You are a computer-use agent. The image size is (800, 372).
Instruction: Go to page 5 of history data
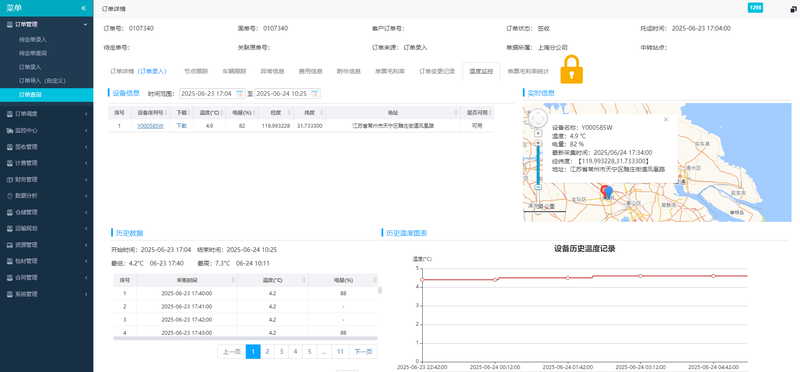click(x=310, y=352)
